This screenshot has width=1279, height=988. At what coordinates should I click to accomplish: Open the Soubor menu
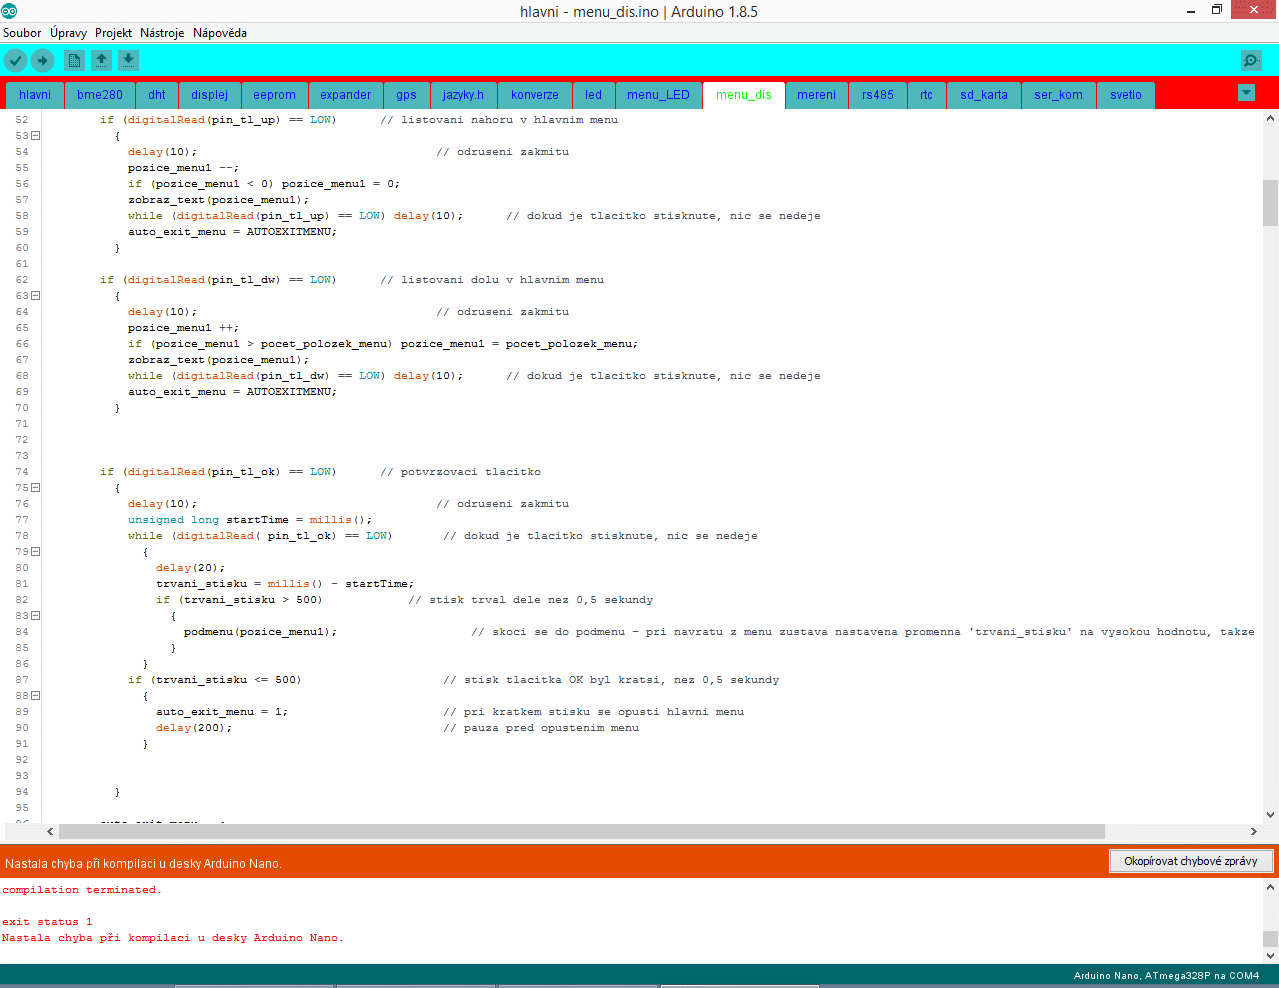22,33
